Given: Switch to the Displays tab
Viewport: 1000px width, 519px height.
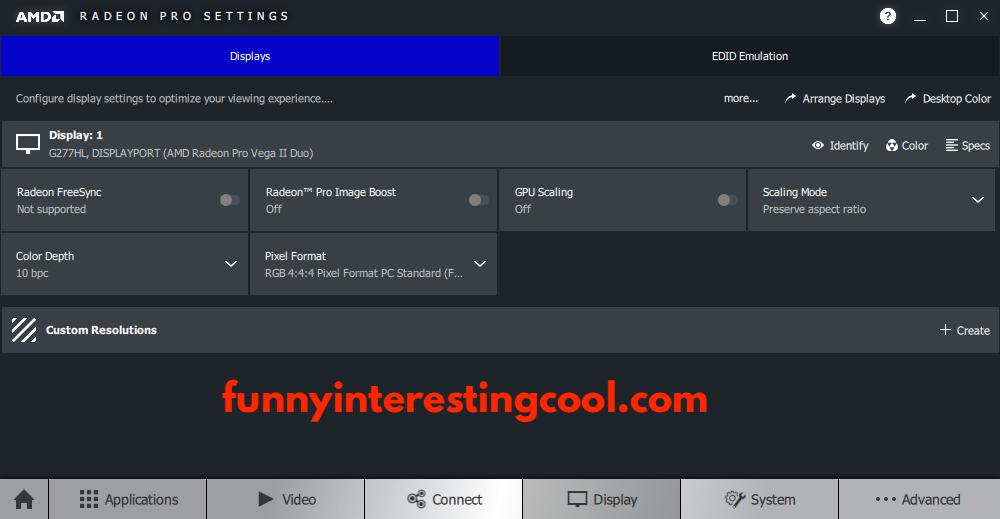Looking at the screenshot, I should pos(250,56).
